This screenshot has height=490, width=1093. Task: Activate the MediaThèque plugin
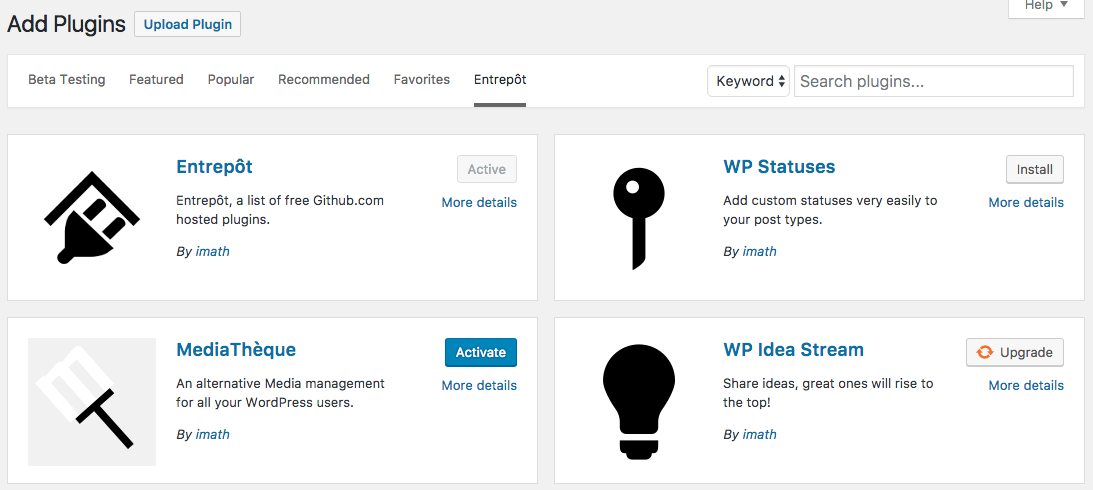pyautogui.click(x=480, y=353)
